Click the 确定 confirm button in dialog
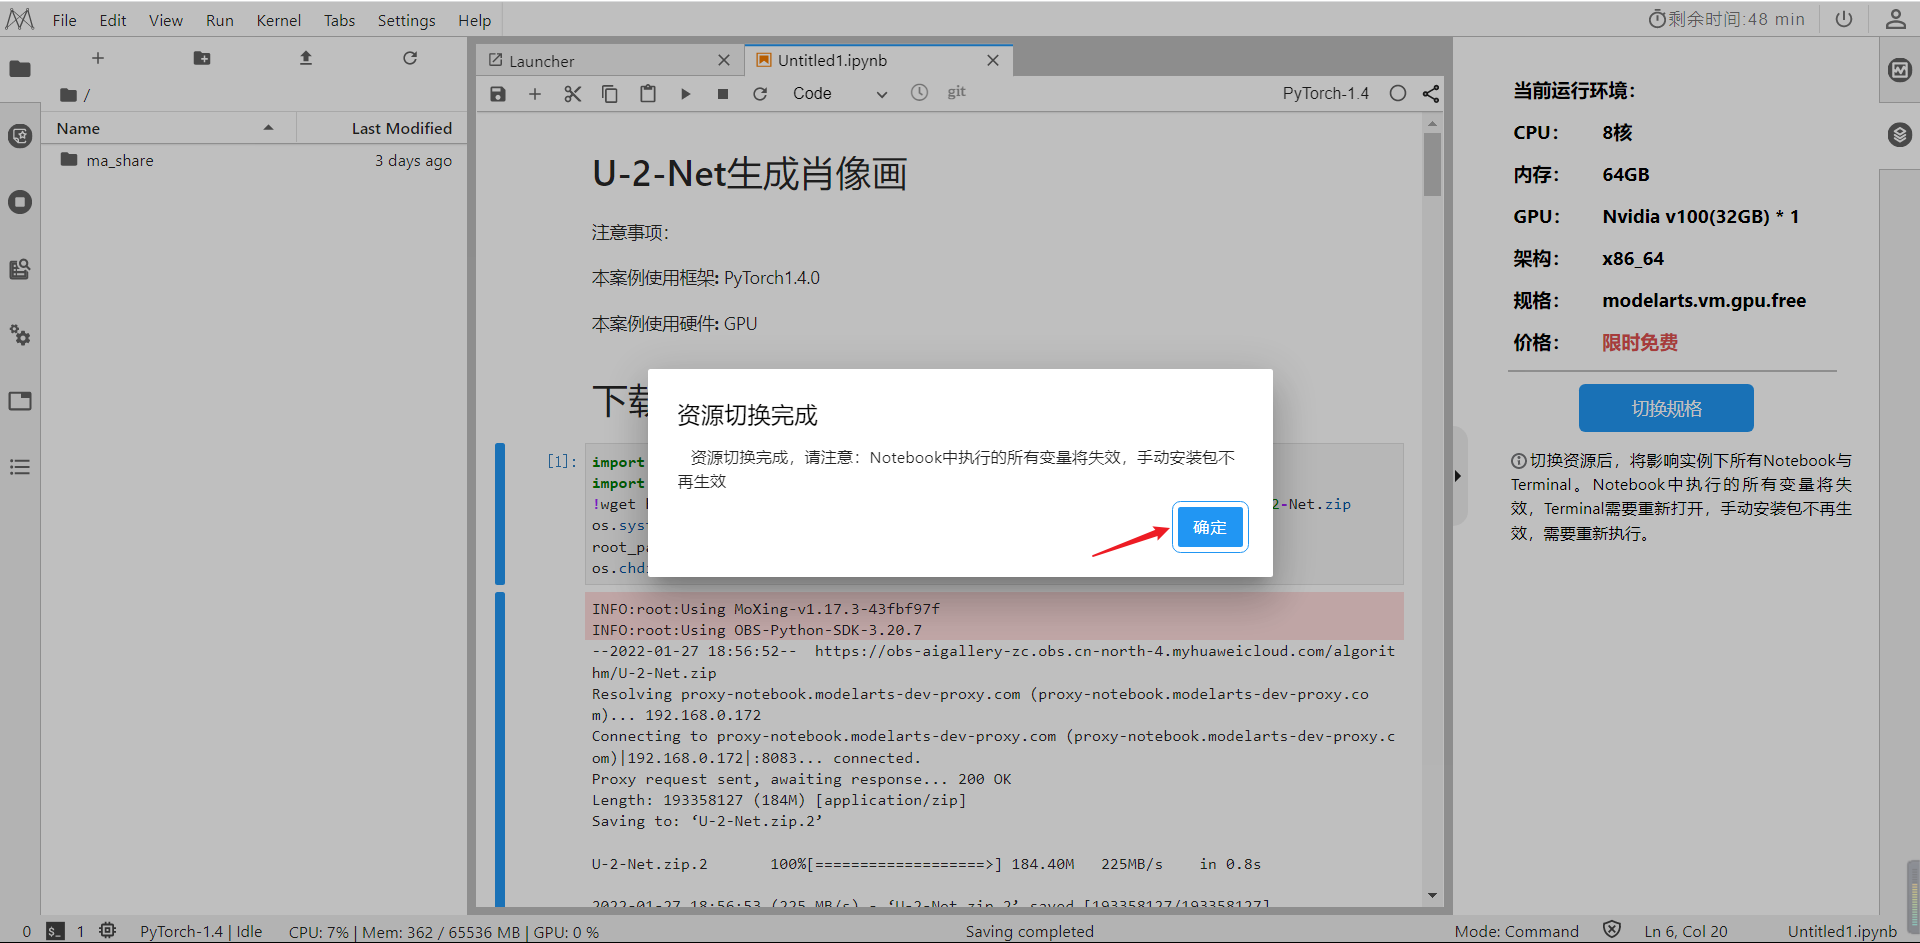This screenshot has height=943, width=1920. (1210, 527)
